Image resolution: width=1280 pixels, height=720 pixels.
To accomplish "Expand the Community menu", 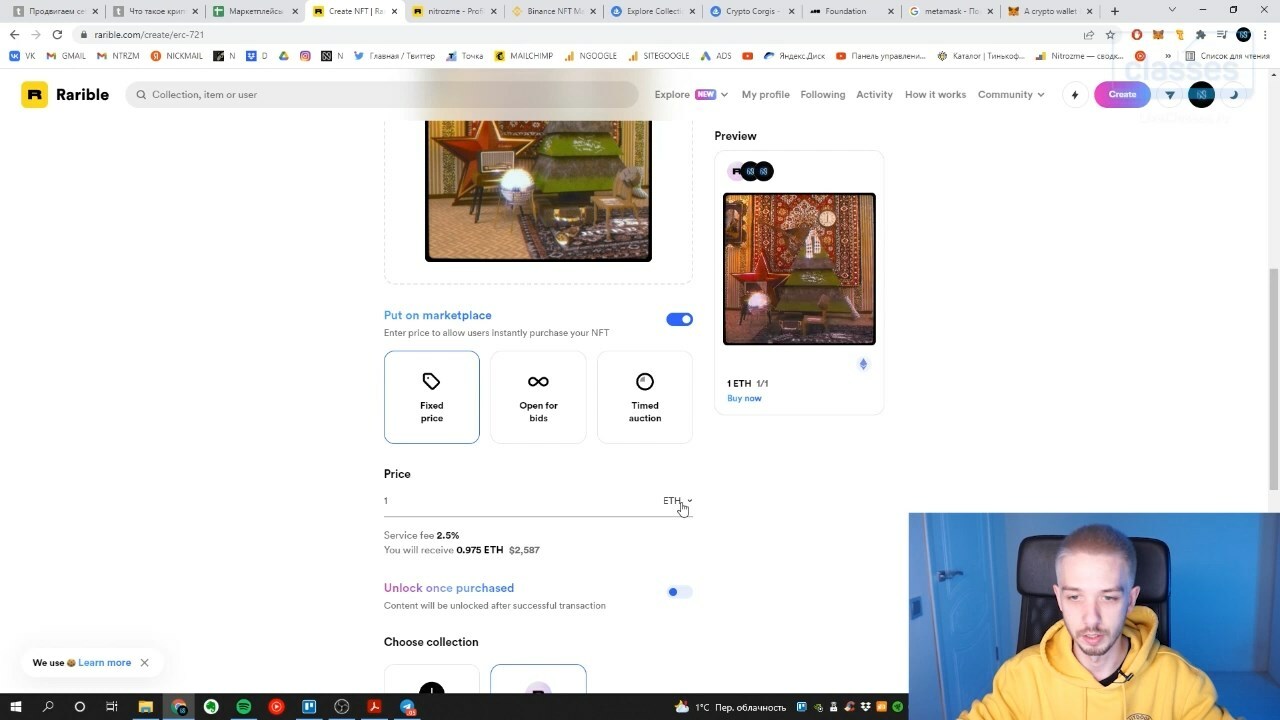I will 1011,95.
